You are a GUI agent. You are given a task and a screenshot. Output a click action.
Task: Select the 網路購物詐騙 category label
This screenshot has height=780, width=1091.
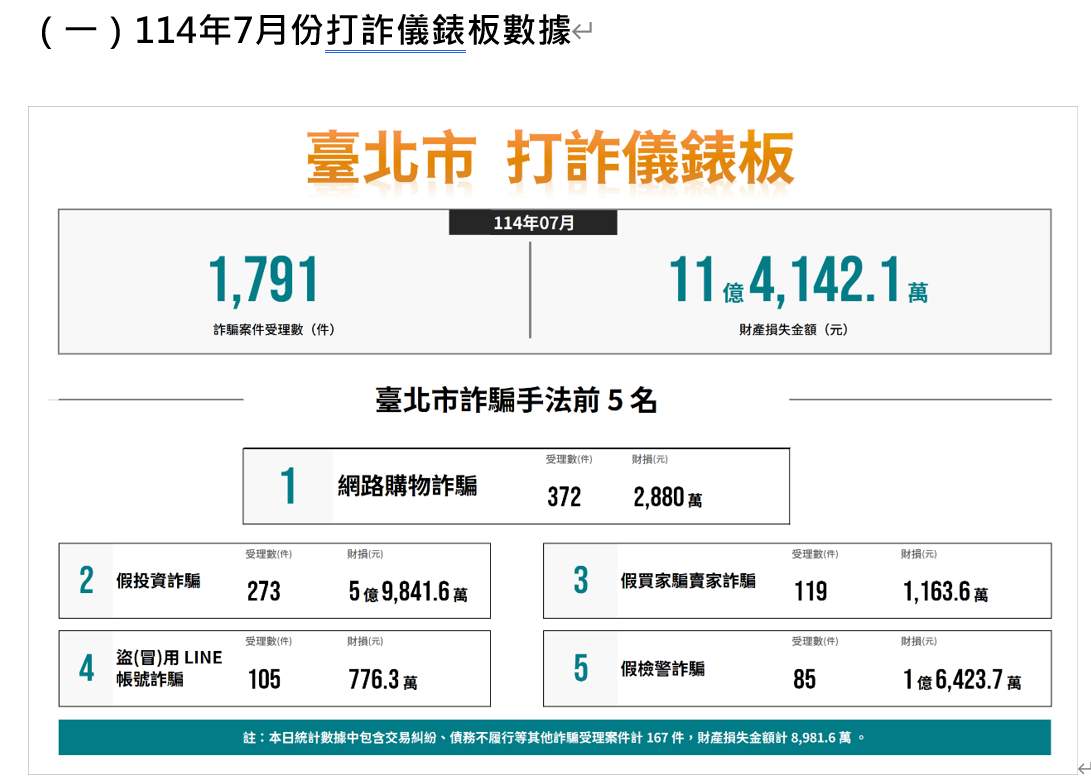point(407,487)
